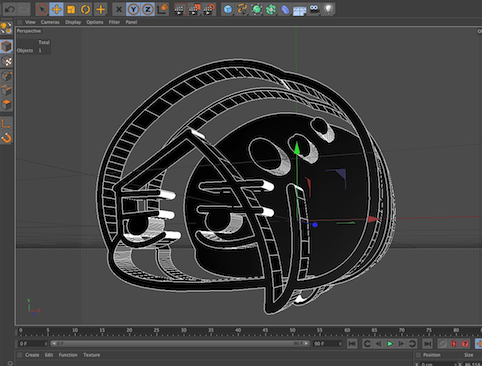
Task: Click the Perspective viewport label
Action: 29,31
